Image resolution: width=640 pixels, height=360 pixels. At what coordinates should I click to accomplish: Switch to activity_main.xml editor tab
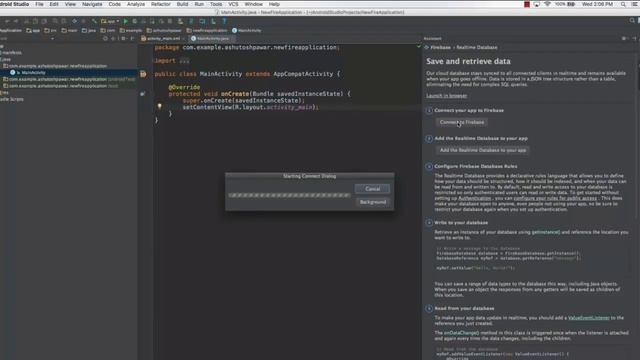pos(162,38)
